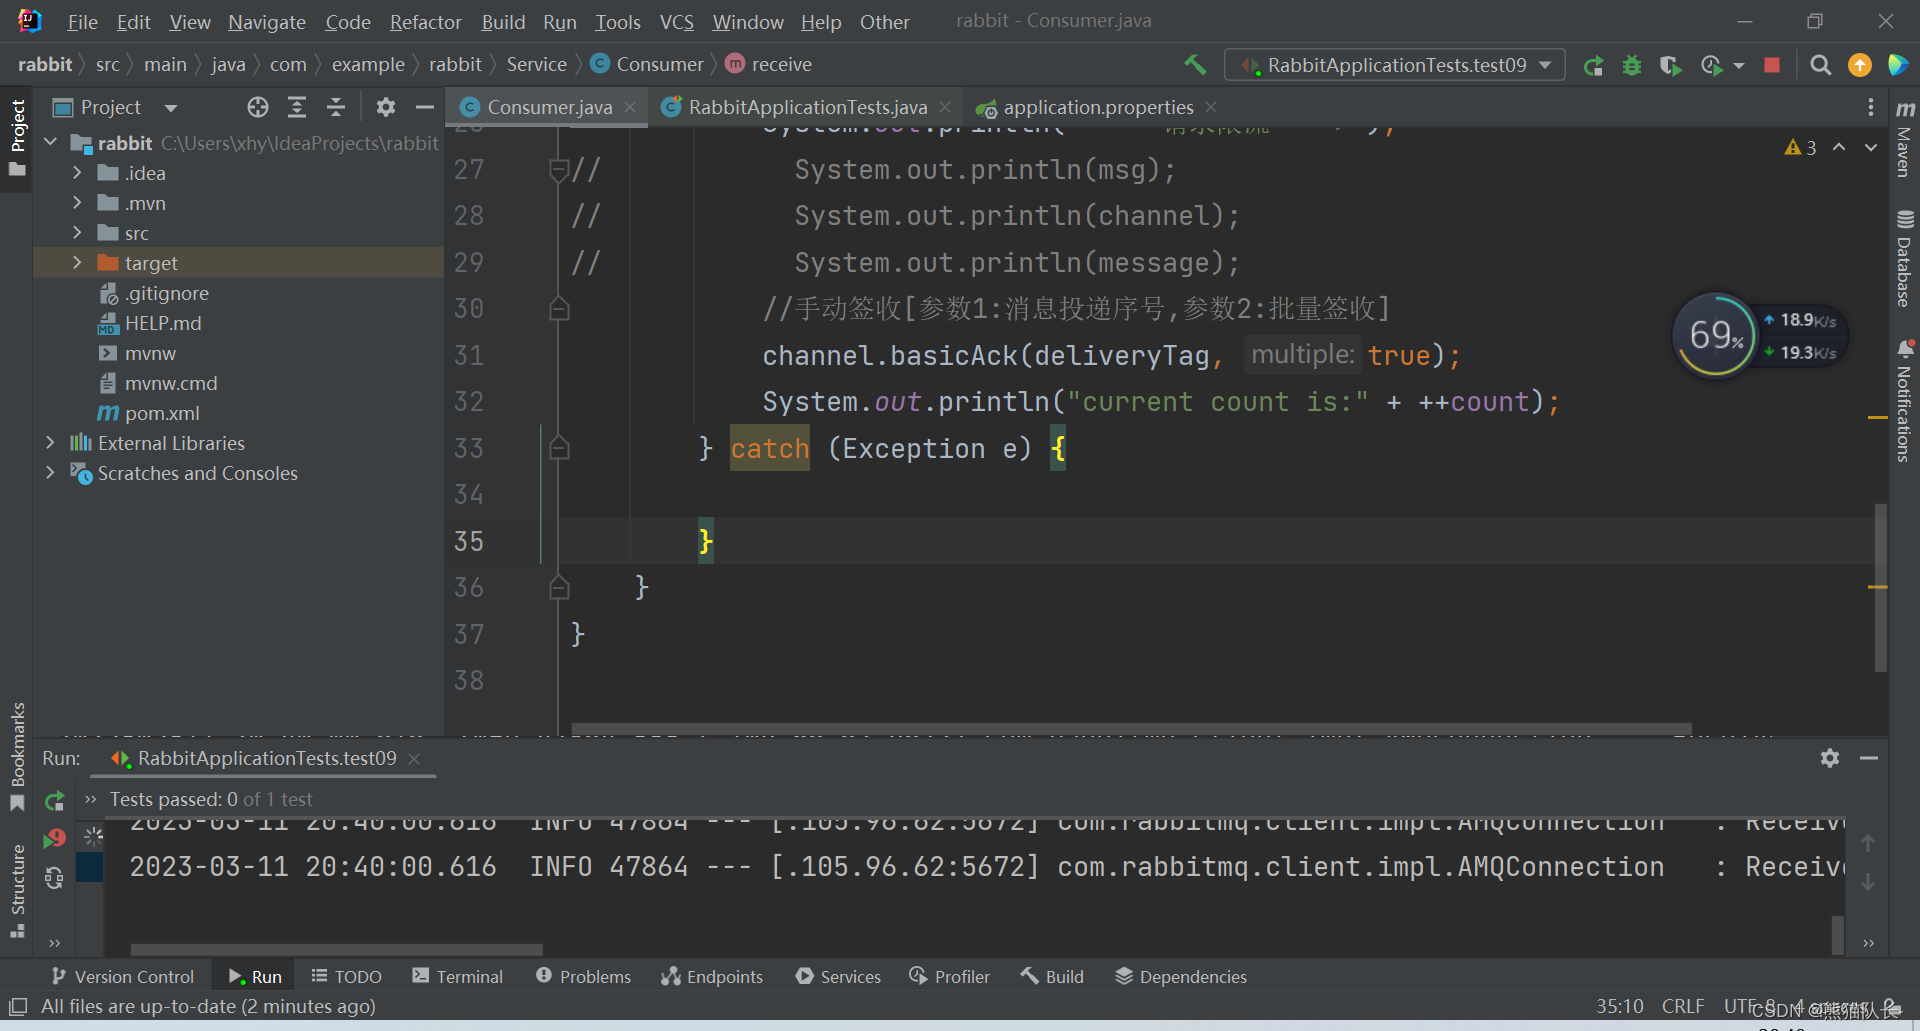
Task: Rerun RabbitApplicationTests.test09 from top toolbar
Action: coord(1593,65)
